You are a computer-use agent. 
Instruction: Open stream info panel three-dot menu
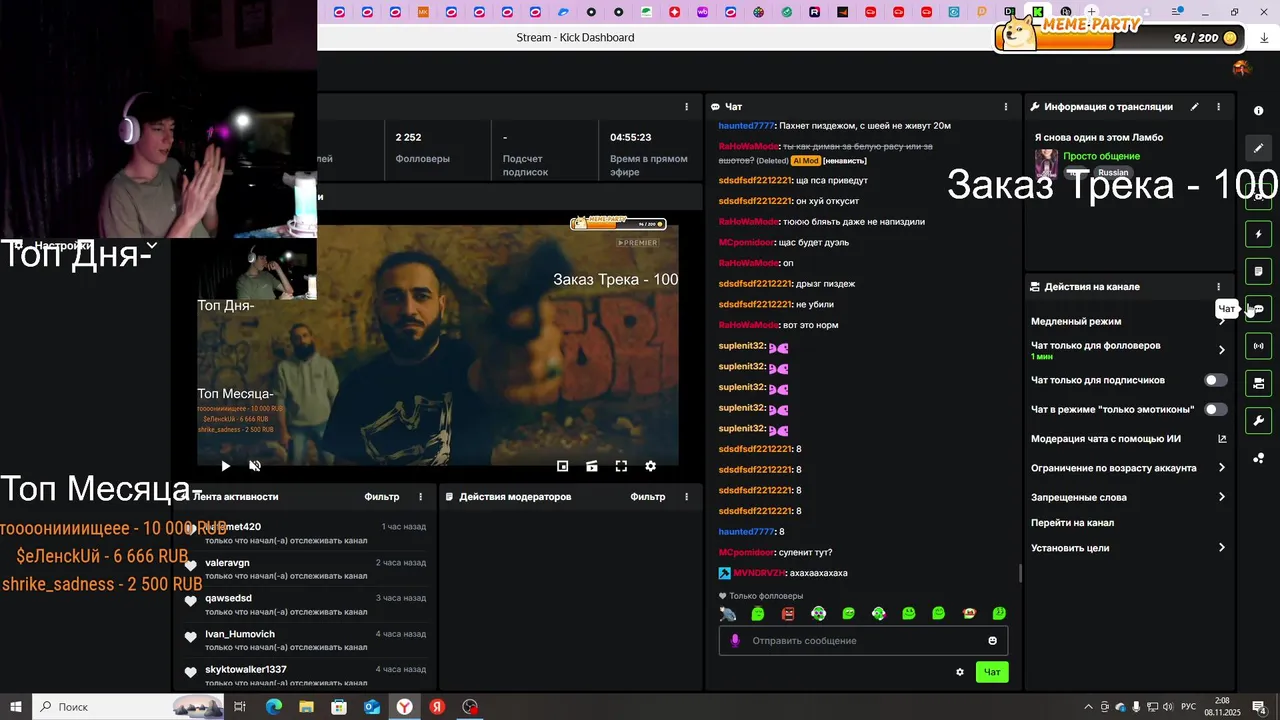point(1218,107)
